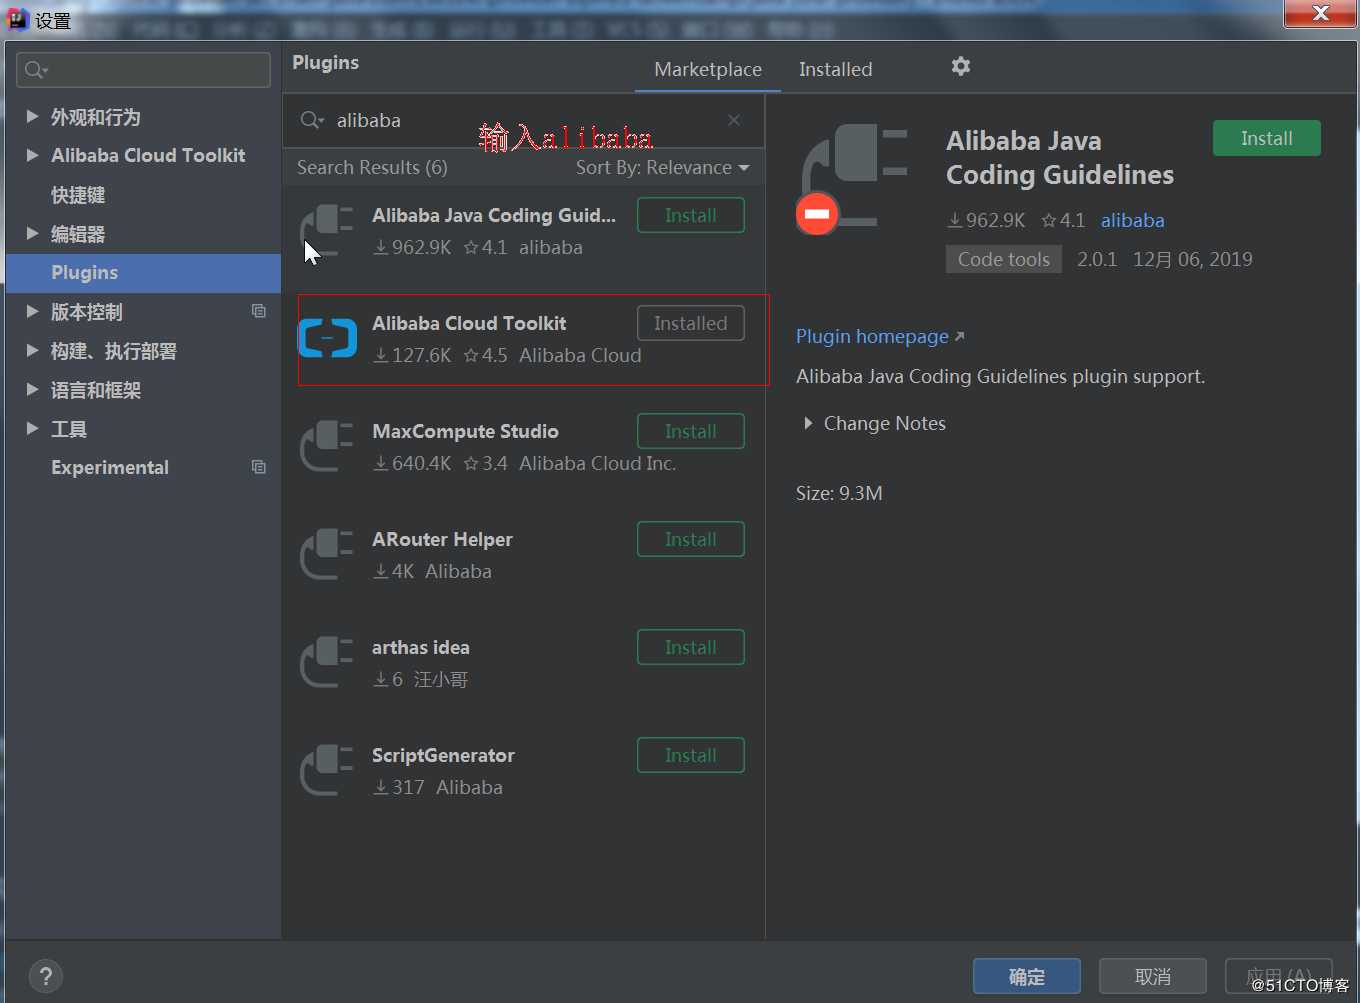This screenshot has width=1360, height=1003.
Task: Install ARouter Helper plugin
Action: 691,539
